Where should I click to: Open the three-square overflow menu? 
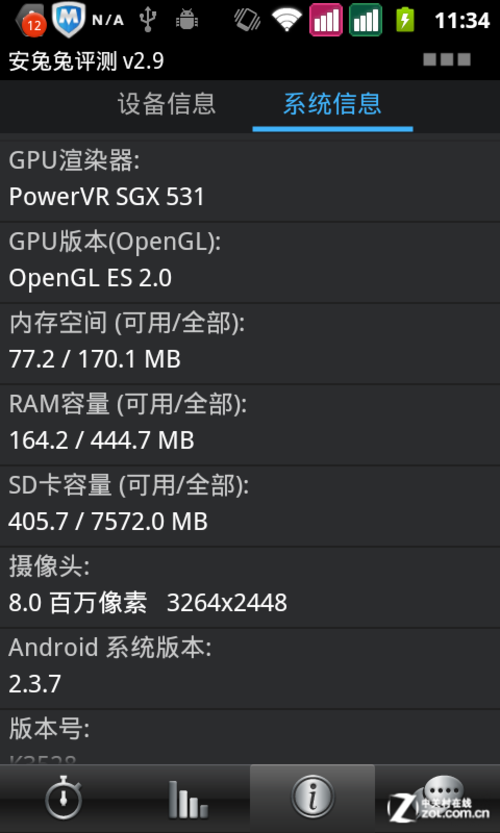pyautogui.click(x=447, y=60)
